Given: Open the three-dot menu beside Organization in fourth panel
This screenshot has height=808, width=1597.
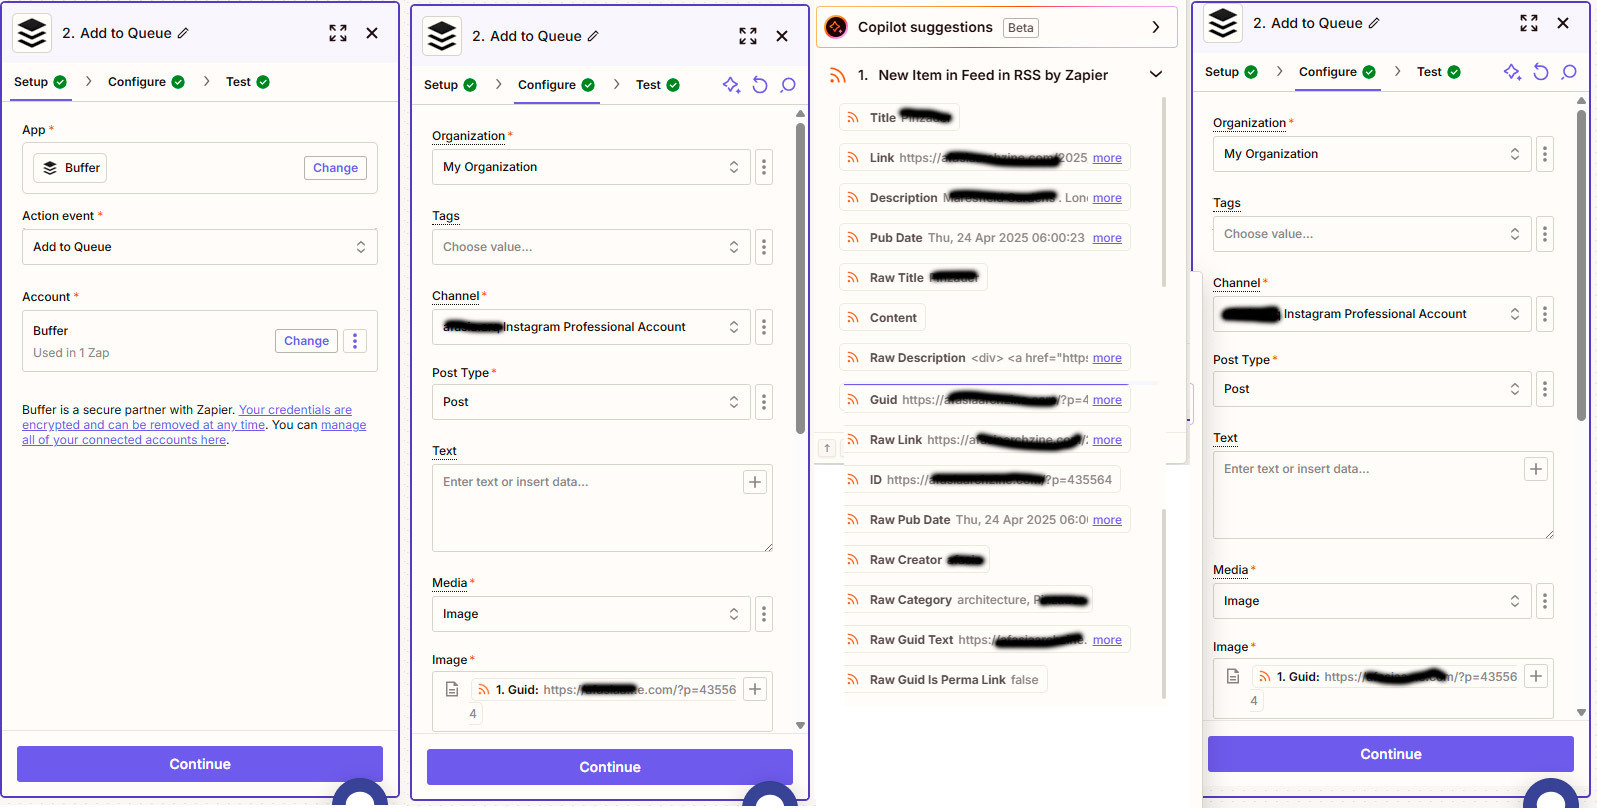Looking at the screenshot, I should pos(1545,154).
